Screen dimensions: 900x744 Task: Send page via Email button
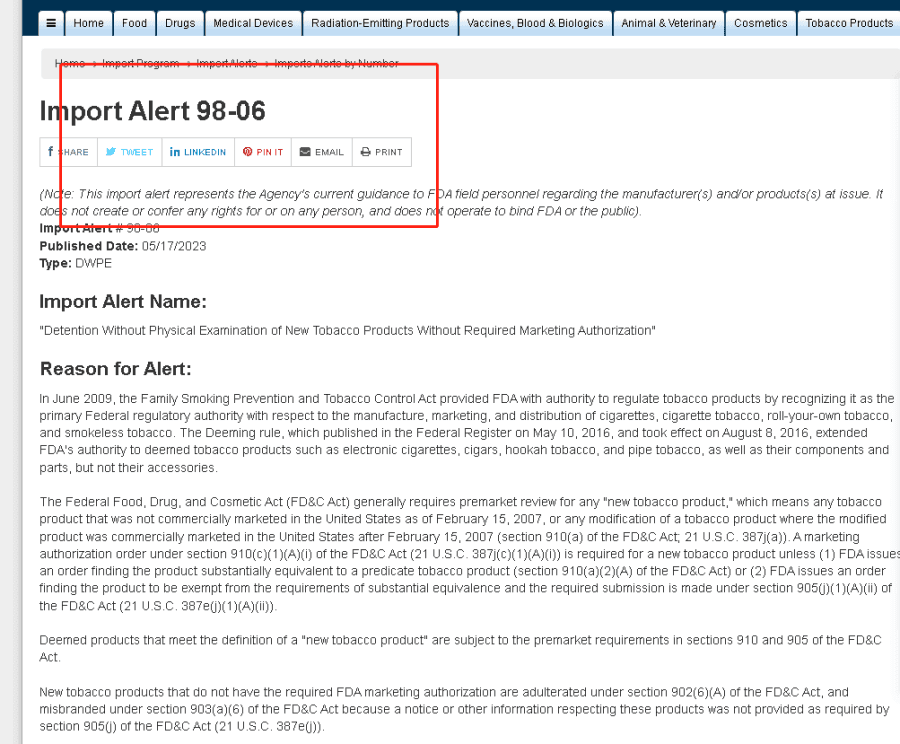pyautogui.click(x=321, y=152)
